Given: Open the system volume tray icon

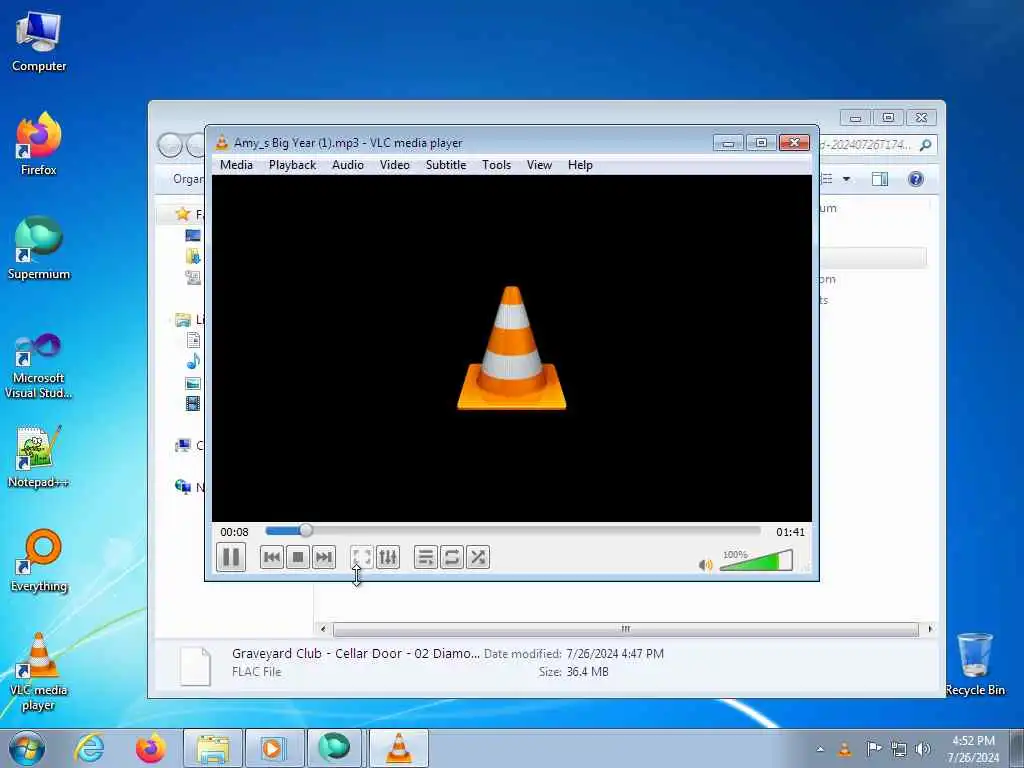Looking at the screenshot, I should (x=923, y=749).
